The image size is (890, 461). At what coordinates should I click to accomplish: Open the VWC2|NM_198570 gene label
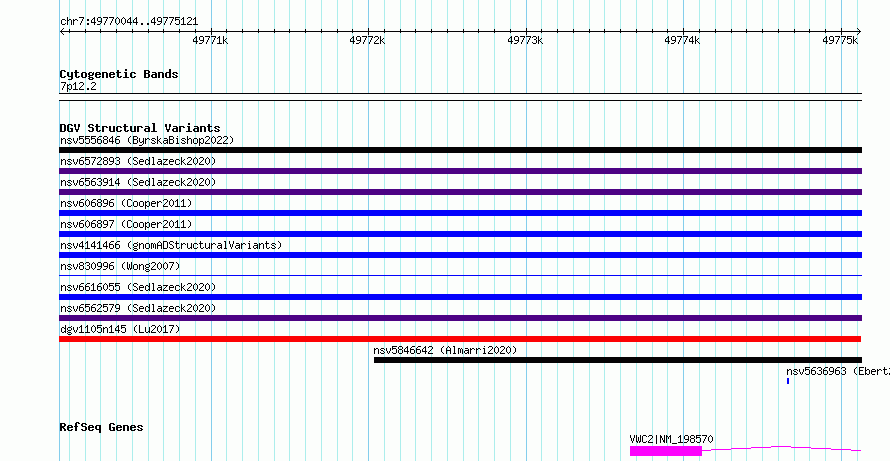click(x=671, y=439)
